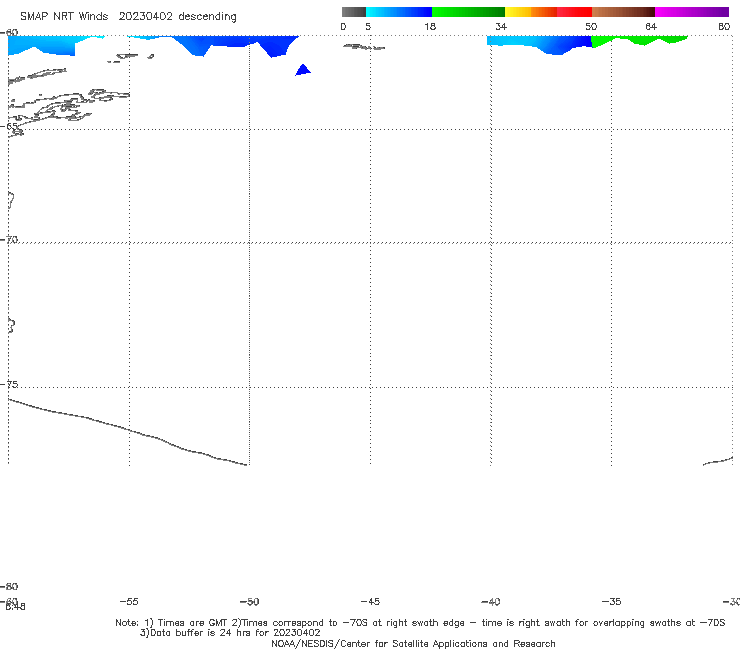
Task: Click the gray segment of the color bar
Action: [353, 12]
